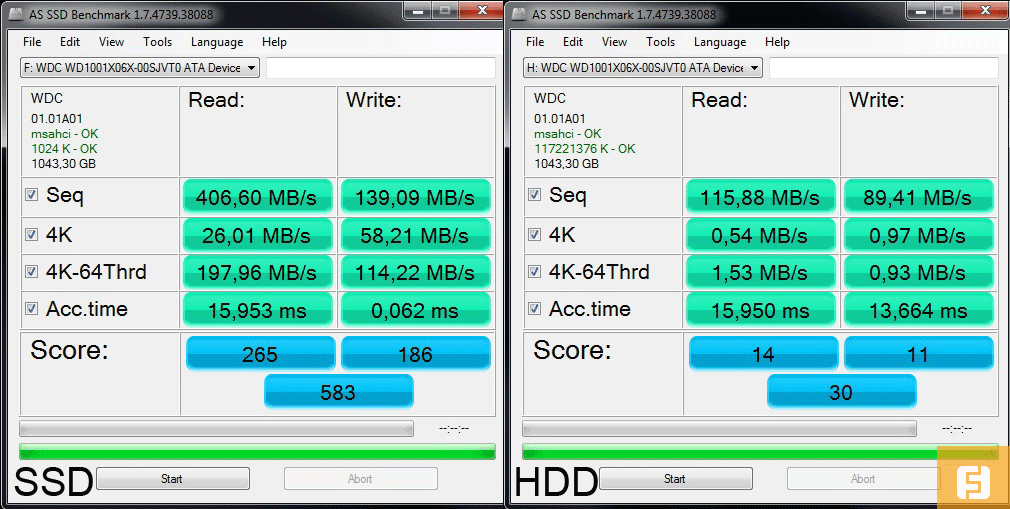The width and height of the screenshot is (1010, 509).
Task: Open Edit menu in the right HDD window
Action: coord(573,42)
